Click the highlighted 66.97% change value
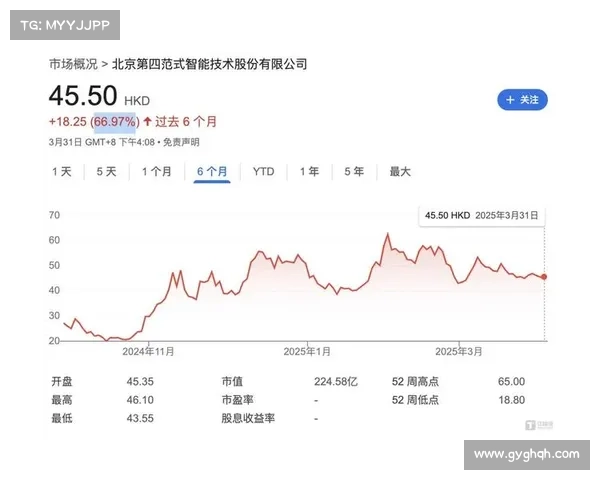Image resolution: width=600 pixels, height=480 pixels. click(115, 122)
